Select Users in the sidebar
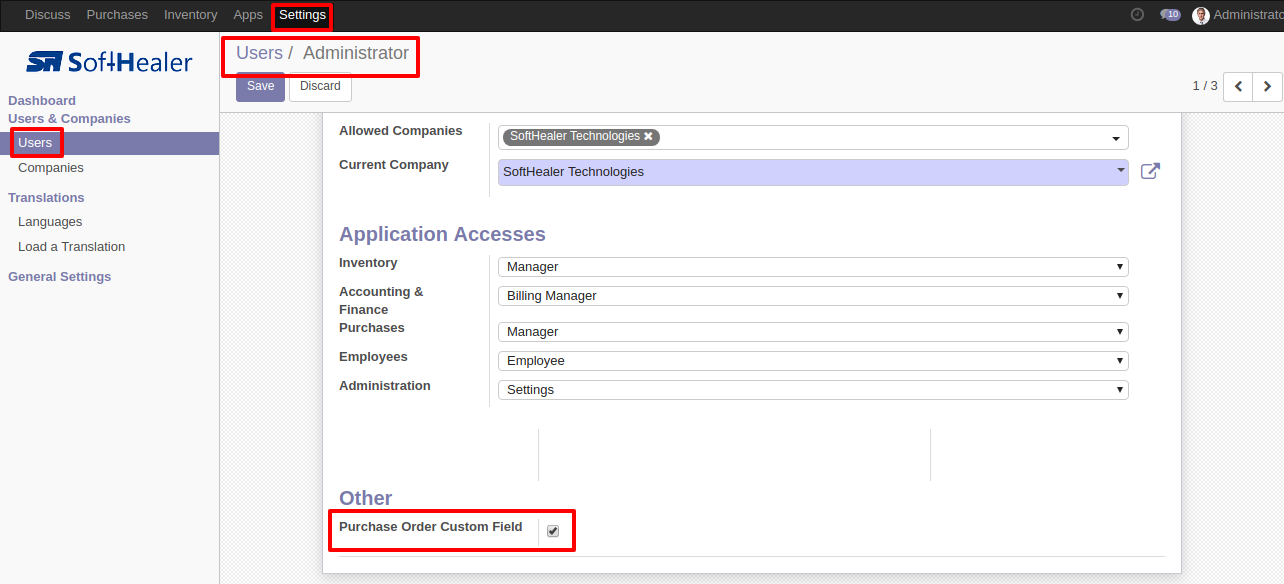Viewport: 1284px width, 584px height. click(109, 143)
